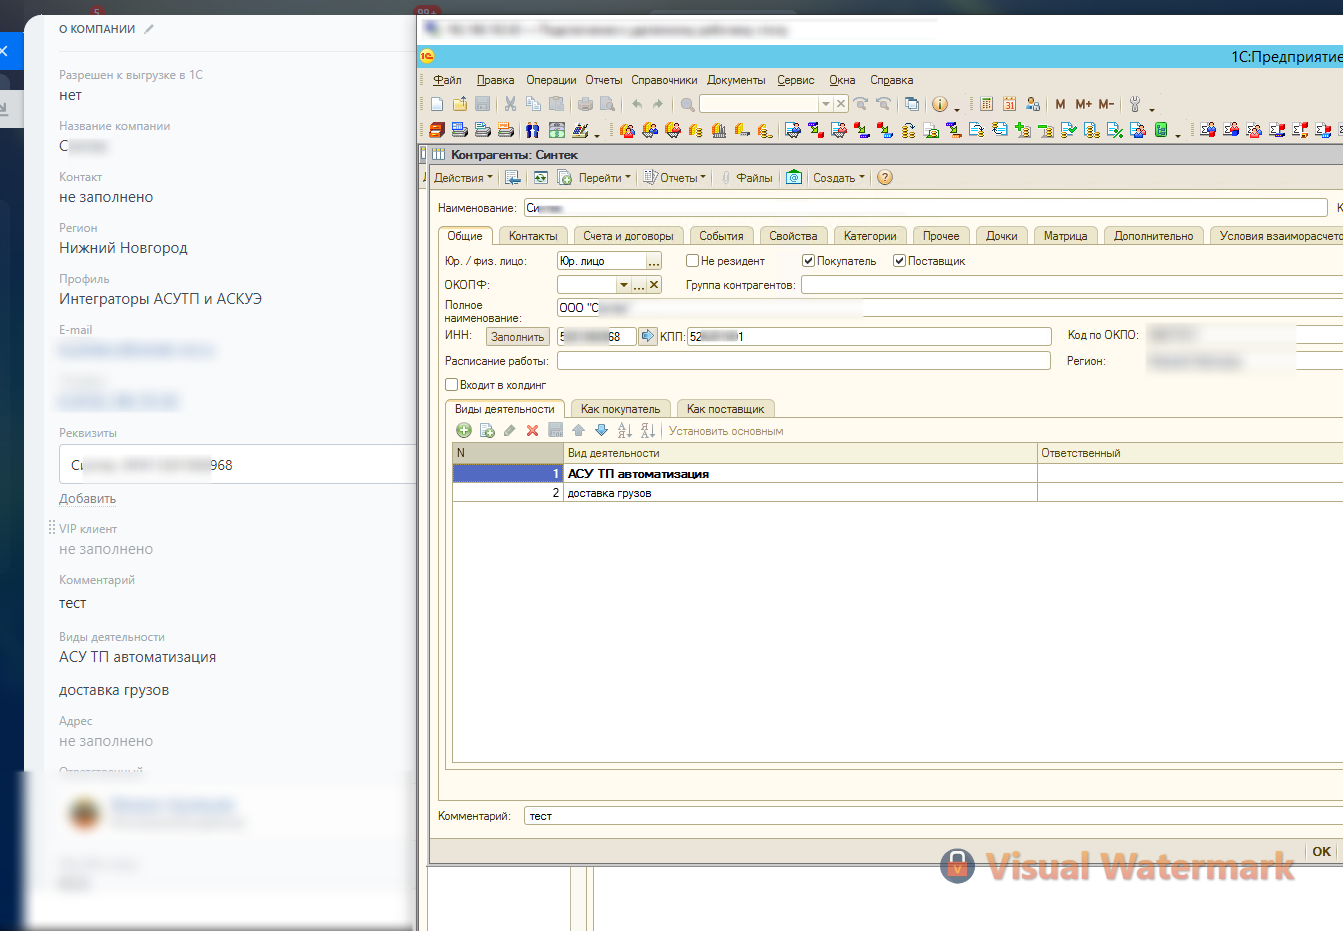Open the Справочники menu
This screenshot has width=1343, height=931.
pos(664,80)
